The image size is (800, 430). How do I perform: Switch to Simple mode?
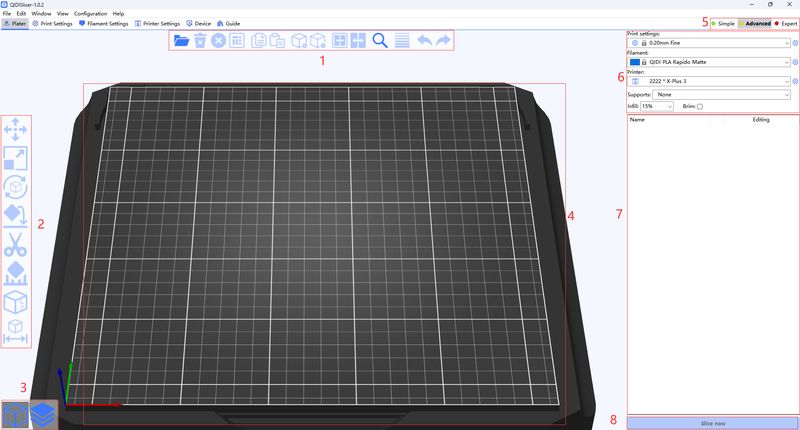pos(720,22)
